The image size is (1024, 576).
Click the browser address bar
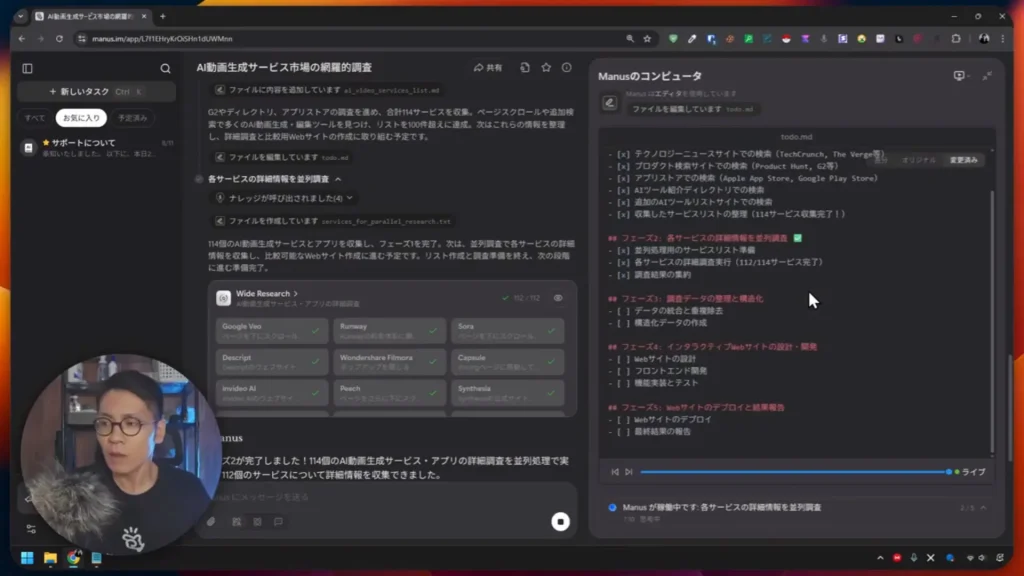pyautogui.click(x=353, y=39)
